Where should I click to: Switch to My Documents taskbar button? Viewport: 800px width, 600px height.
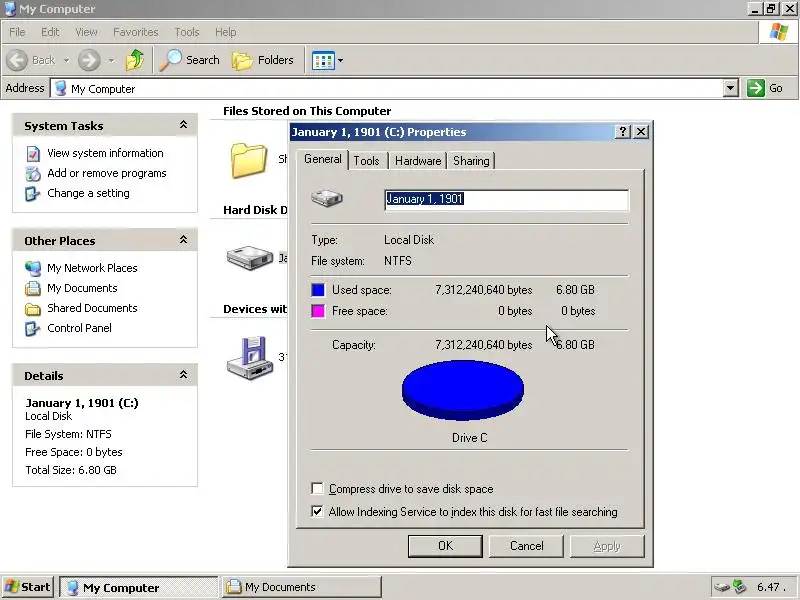coord(302,587)
